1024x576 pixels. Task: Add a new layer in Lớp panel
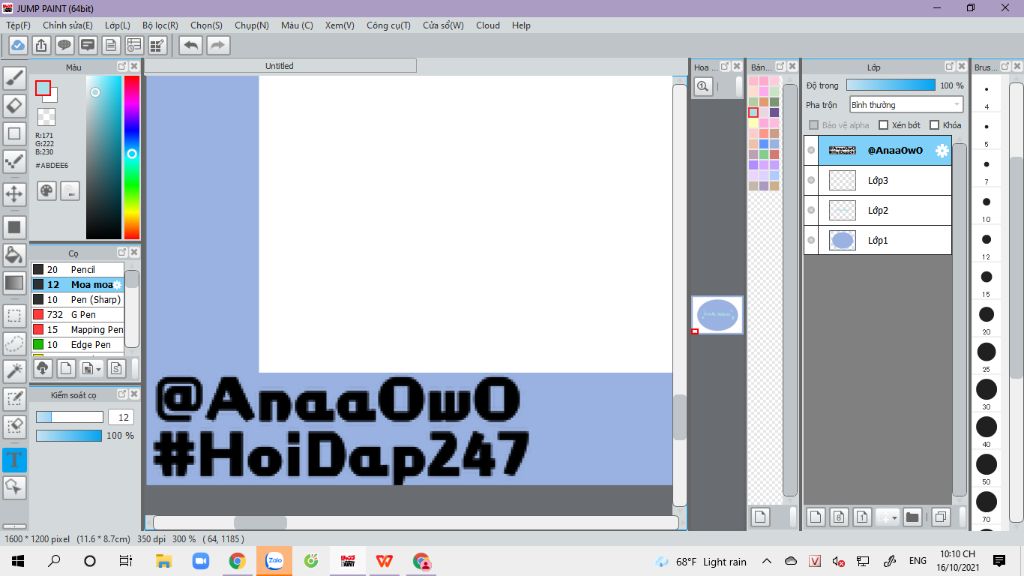pos(815,517)
